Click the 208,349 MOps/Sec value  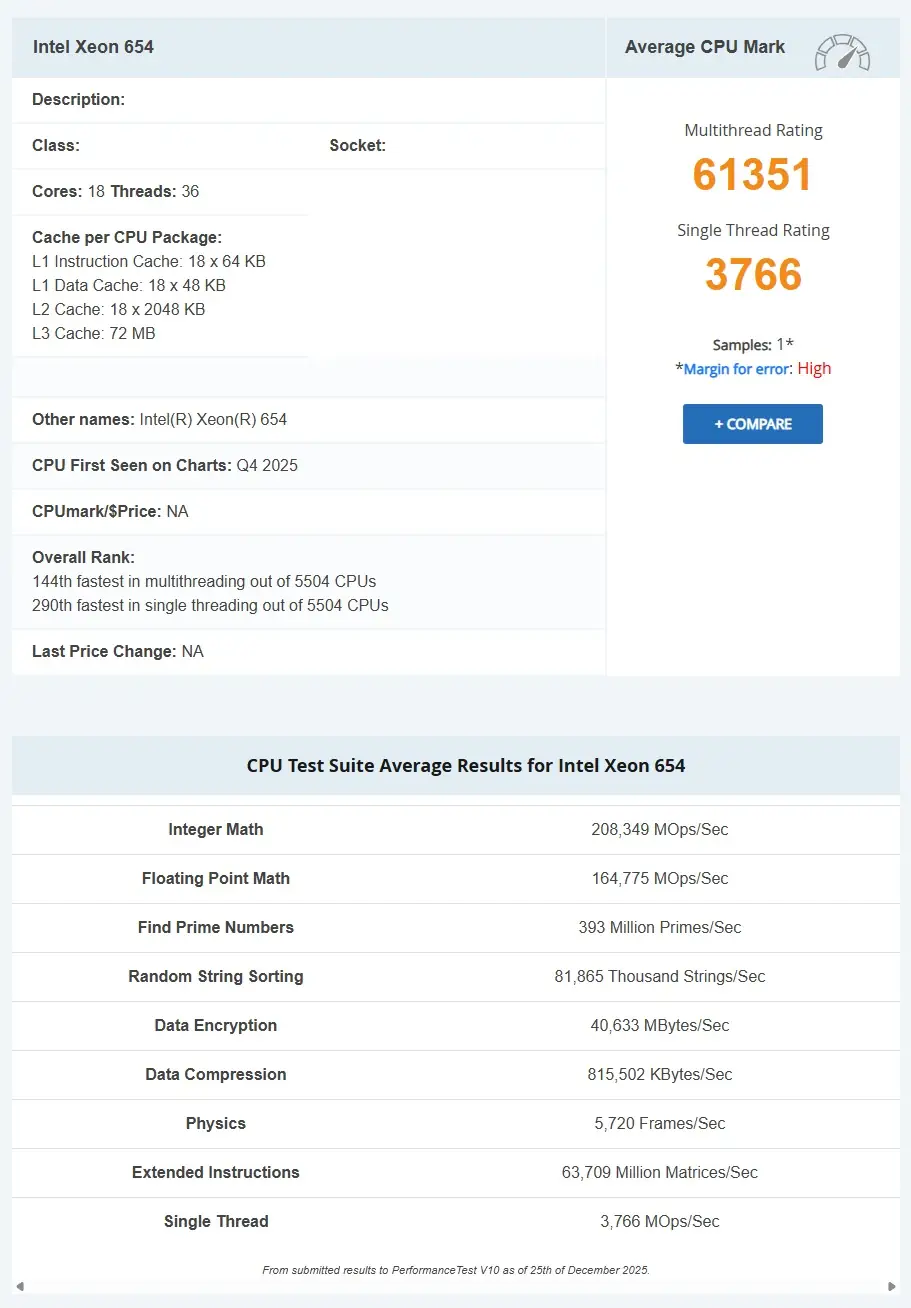click(660, 830)
